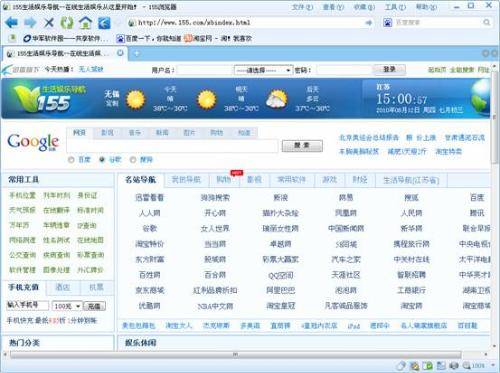Click today's sunny weather icon
Image resolution: width=500 pixels, height=373 pixels.
point(135,100)
